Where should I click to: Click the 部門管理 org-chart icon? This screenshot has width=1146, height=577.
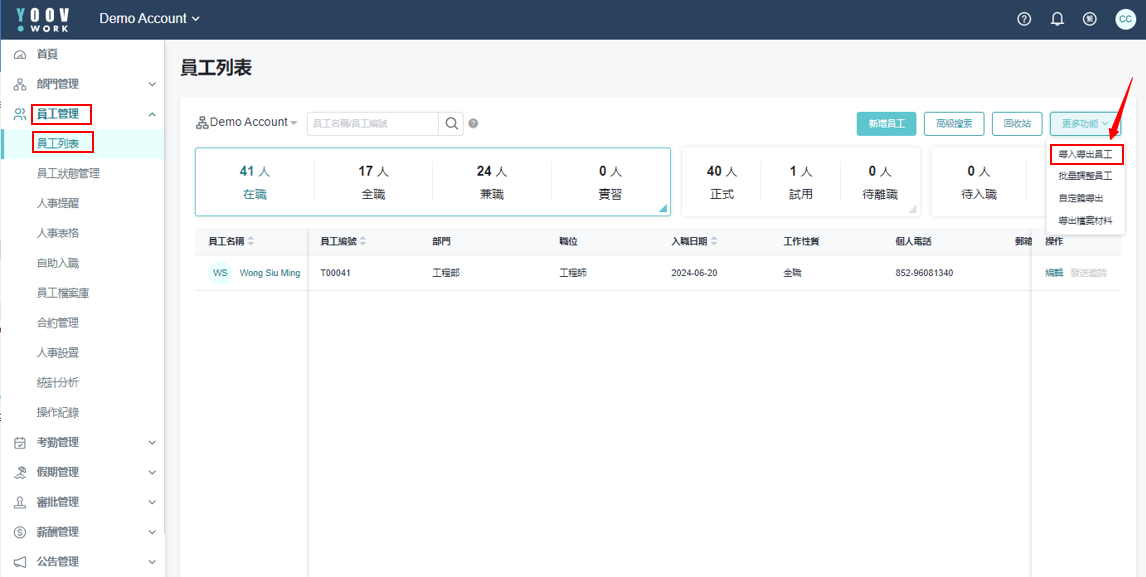tap(20, 84)
